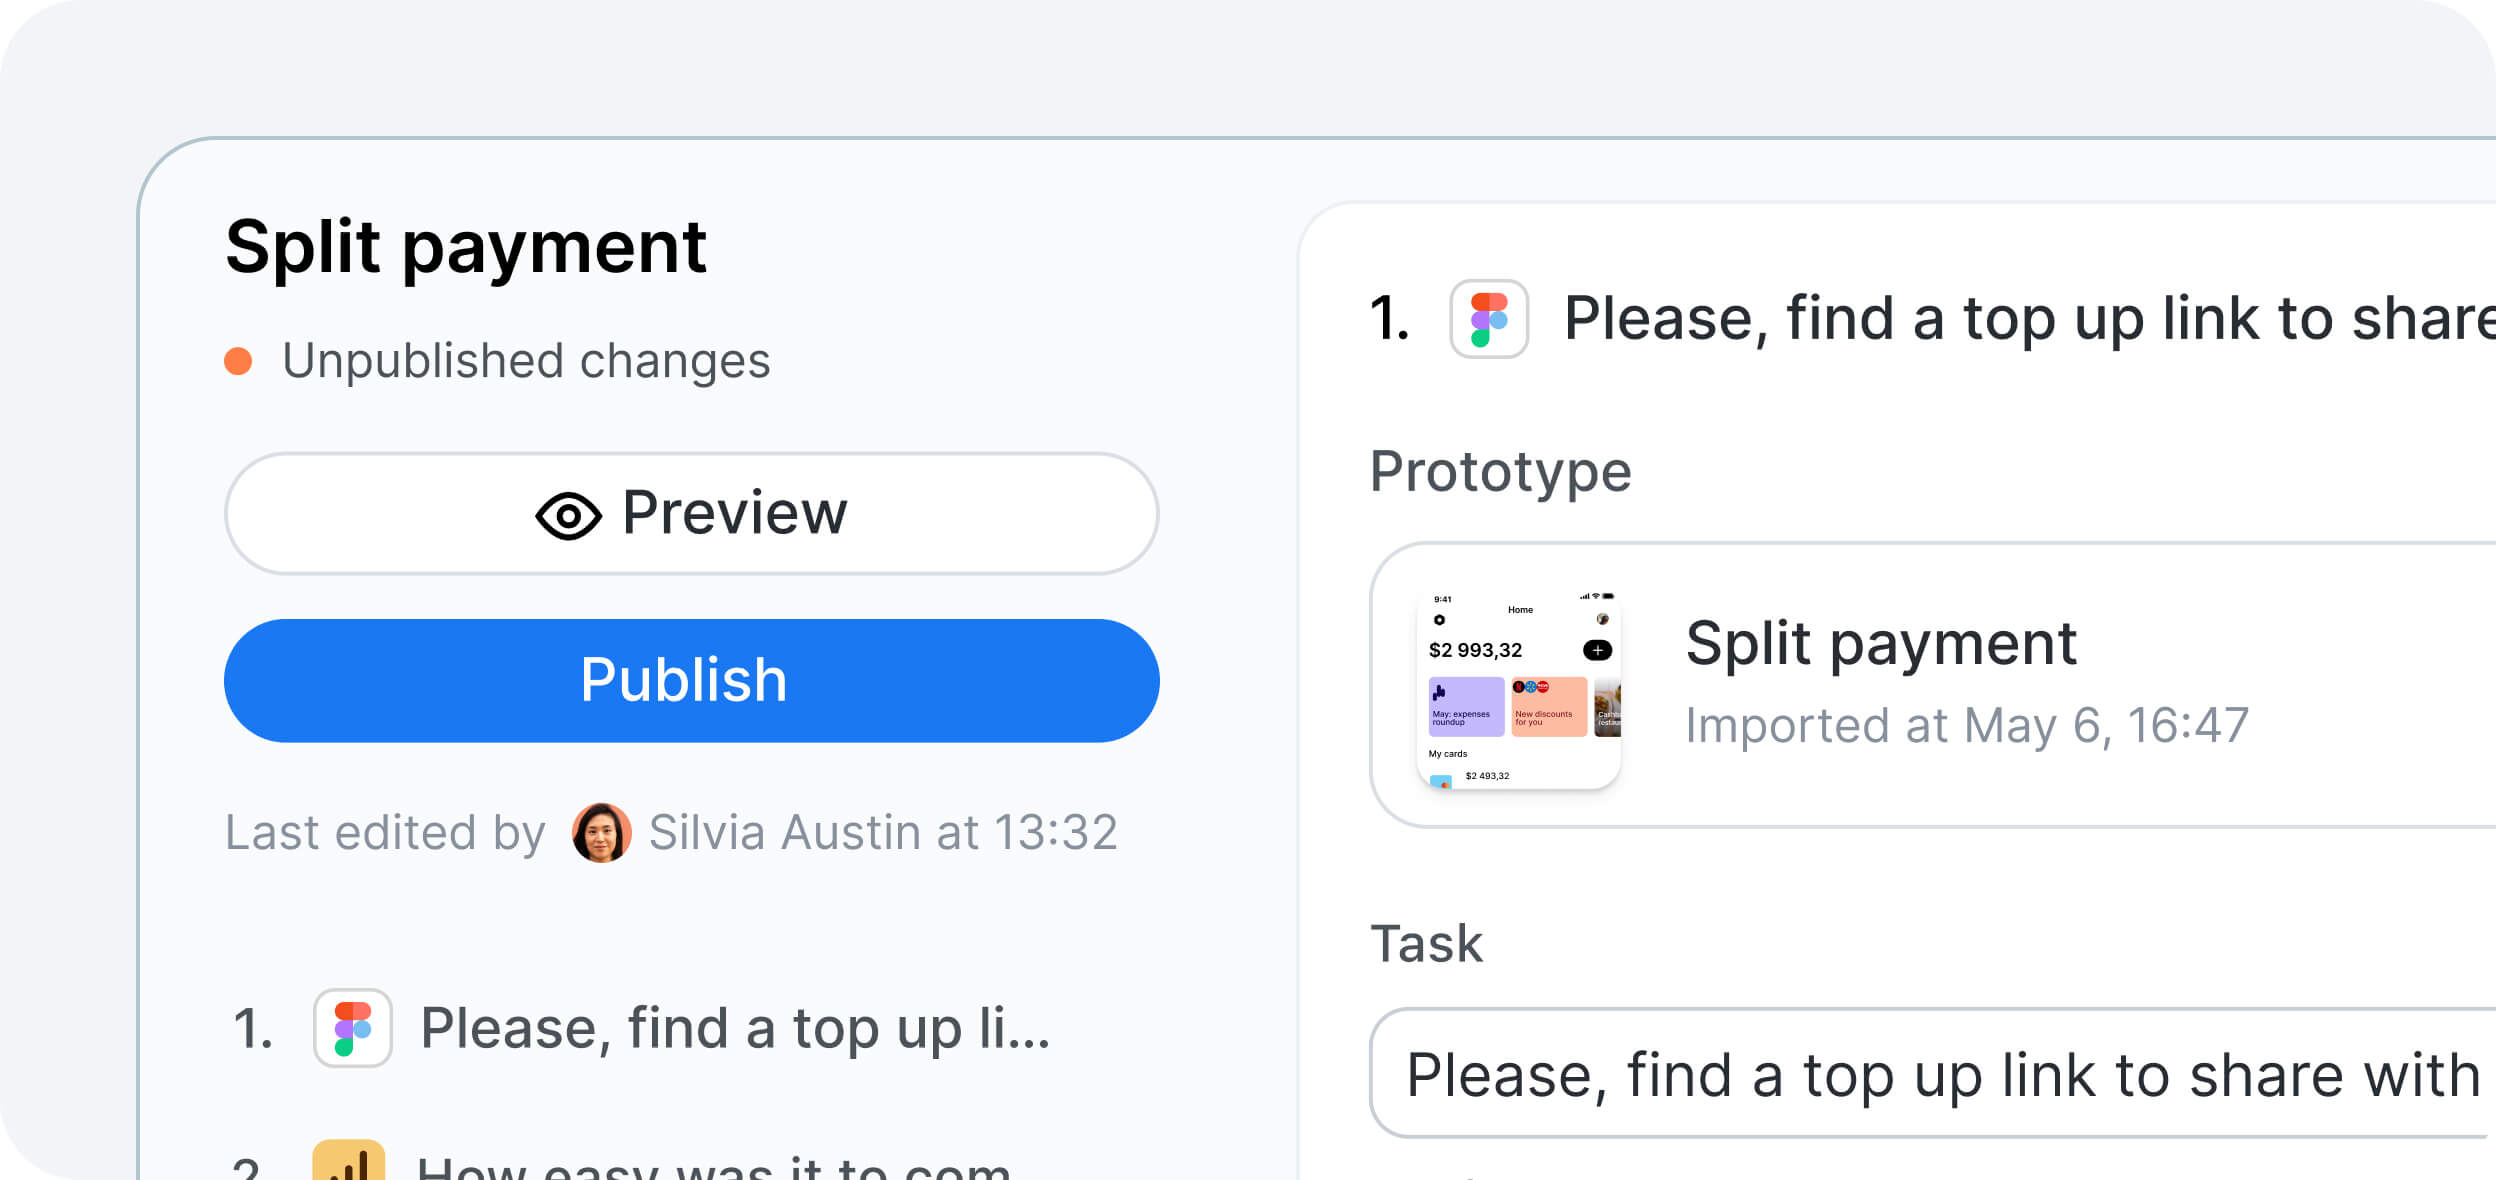Click the "Split payment" study title heading
Image resolution: width=2496 pixels, height=1180 pixels.
466,247
